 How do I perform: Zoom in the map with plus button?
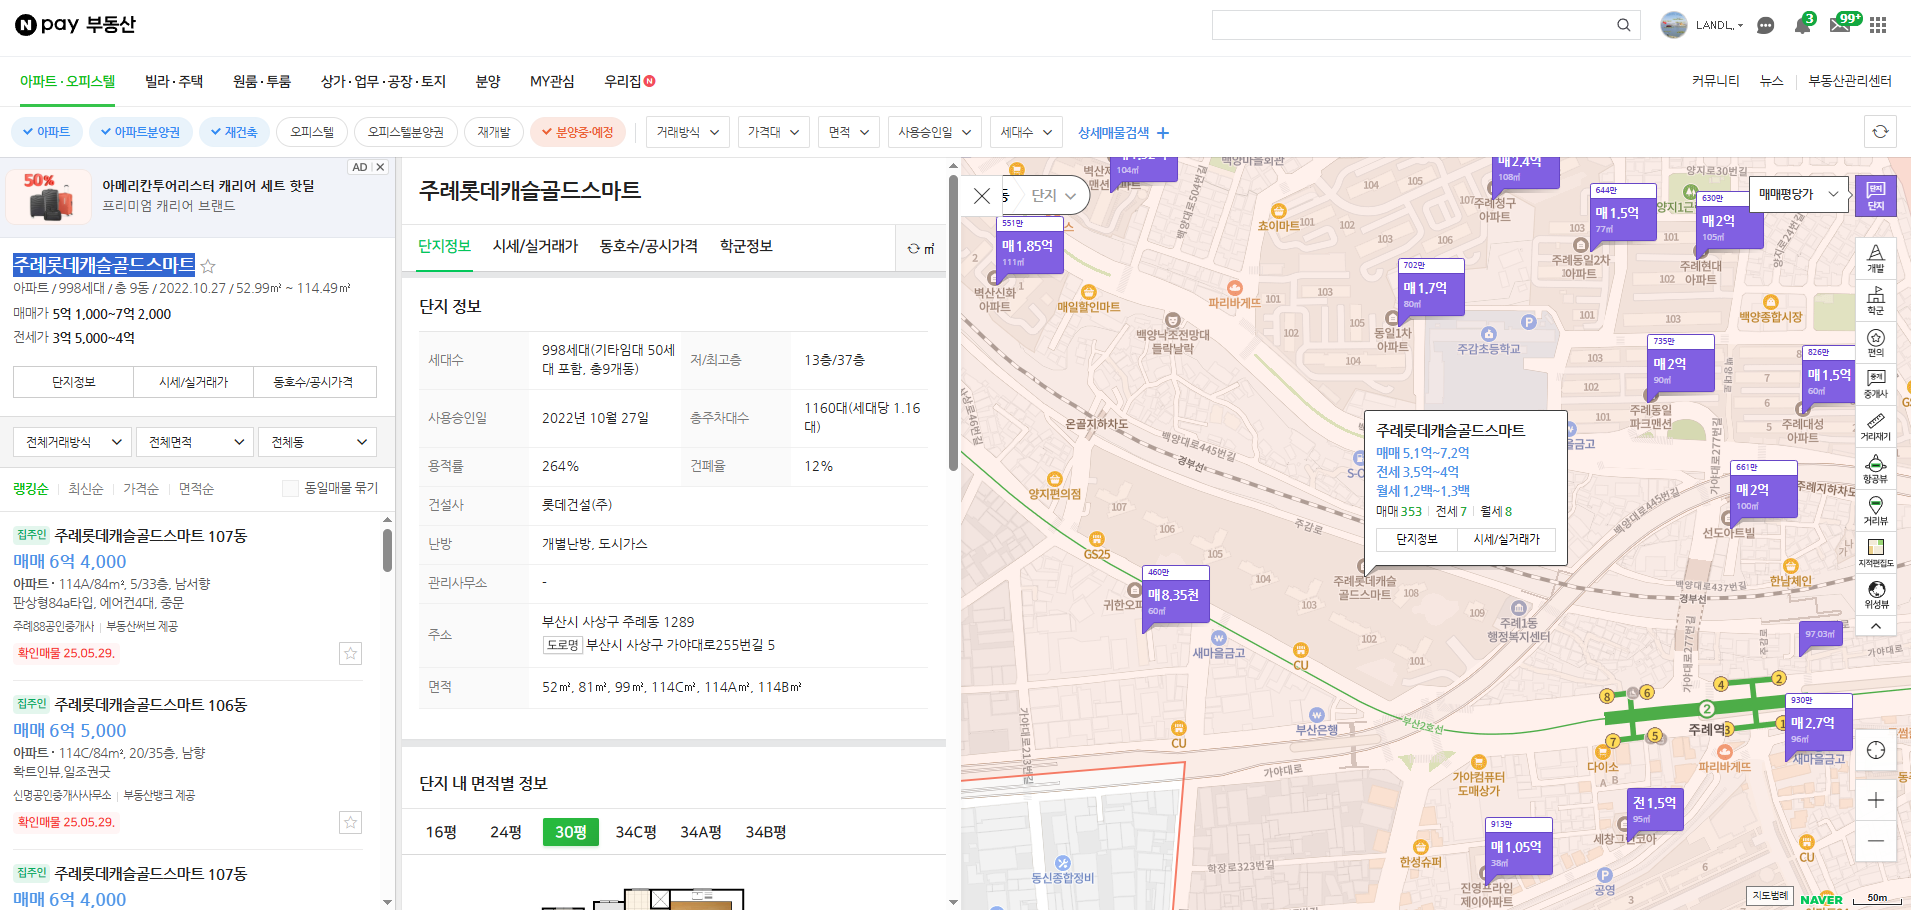point(1876,800)
